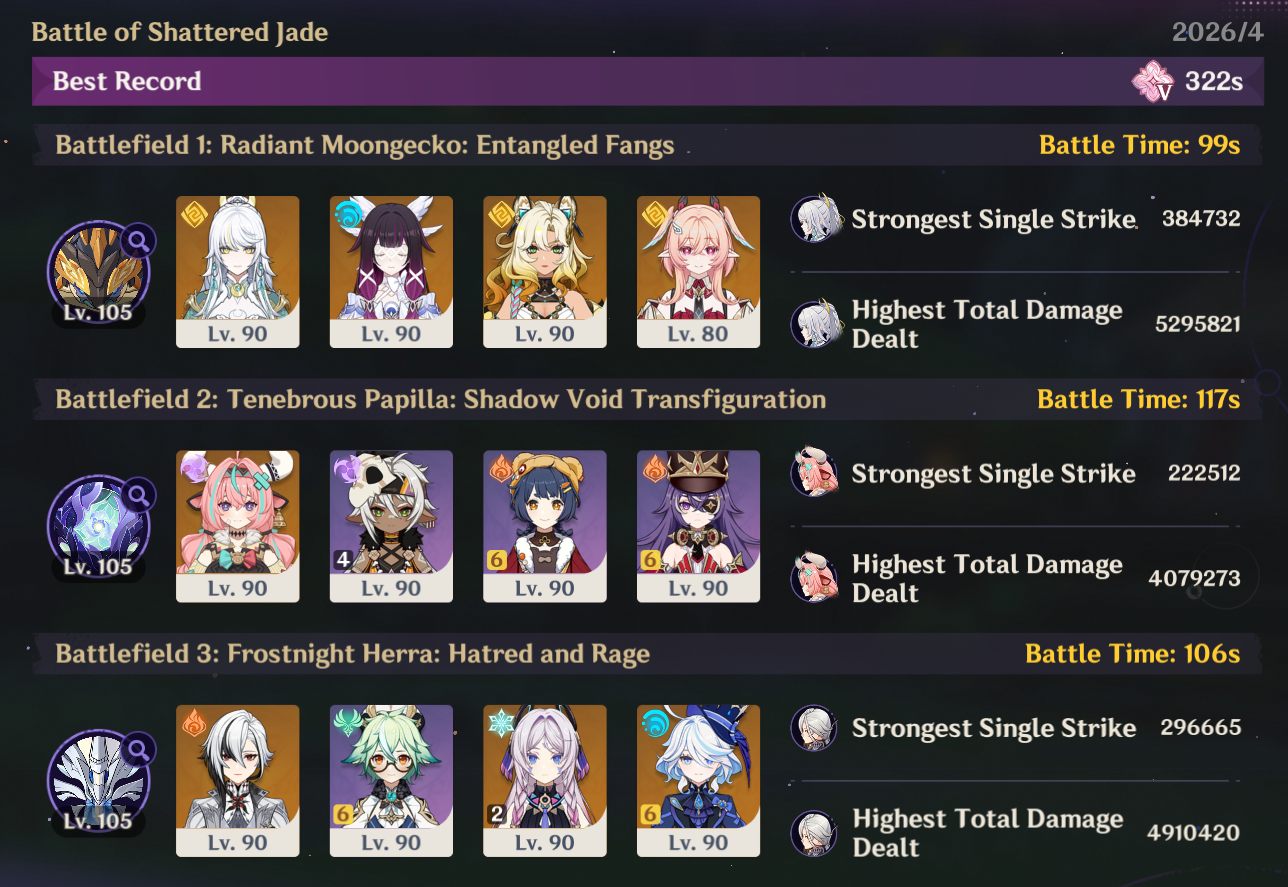The width and height of the screenshot is (1288, 887).
Task: Select skull-hat character with constellation 4
Action: click(x=391, y=526)
